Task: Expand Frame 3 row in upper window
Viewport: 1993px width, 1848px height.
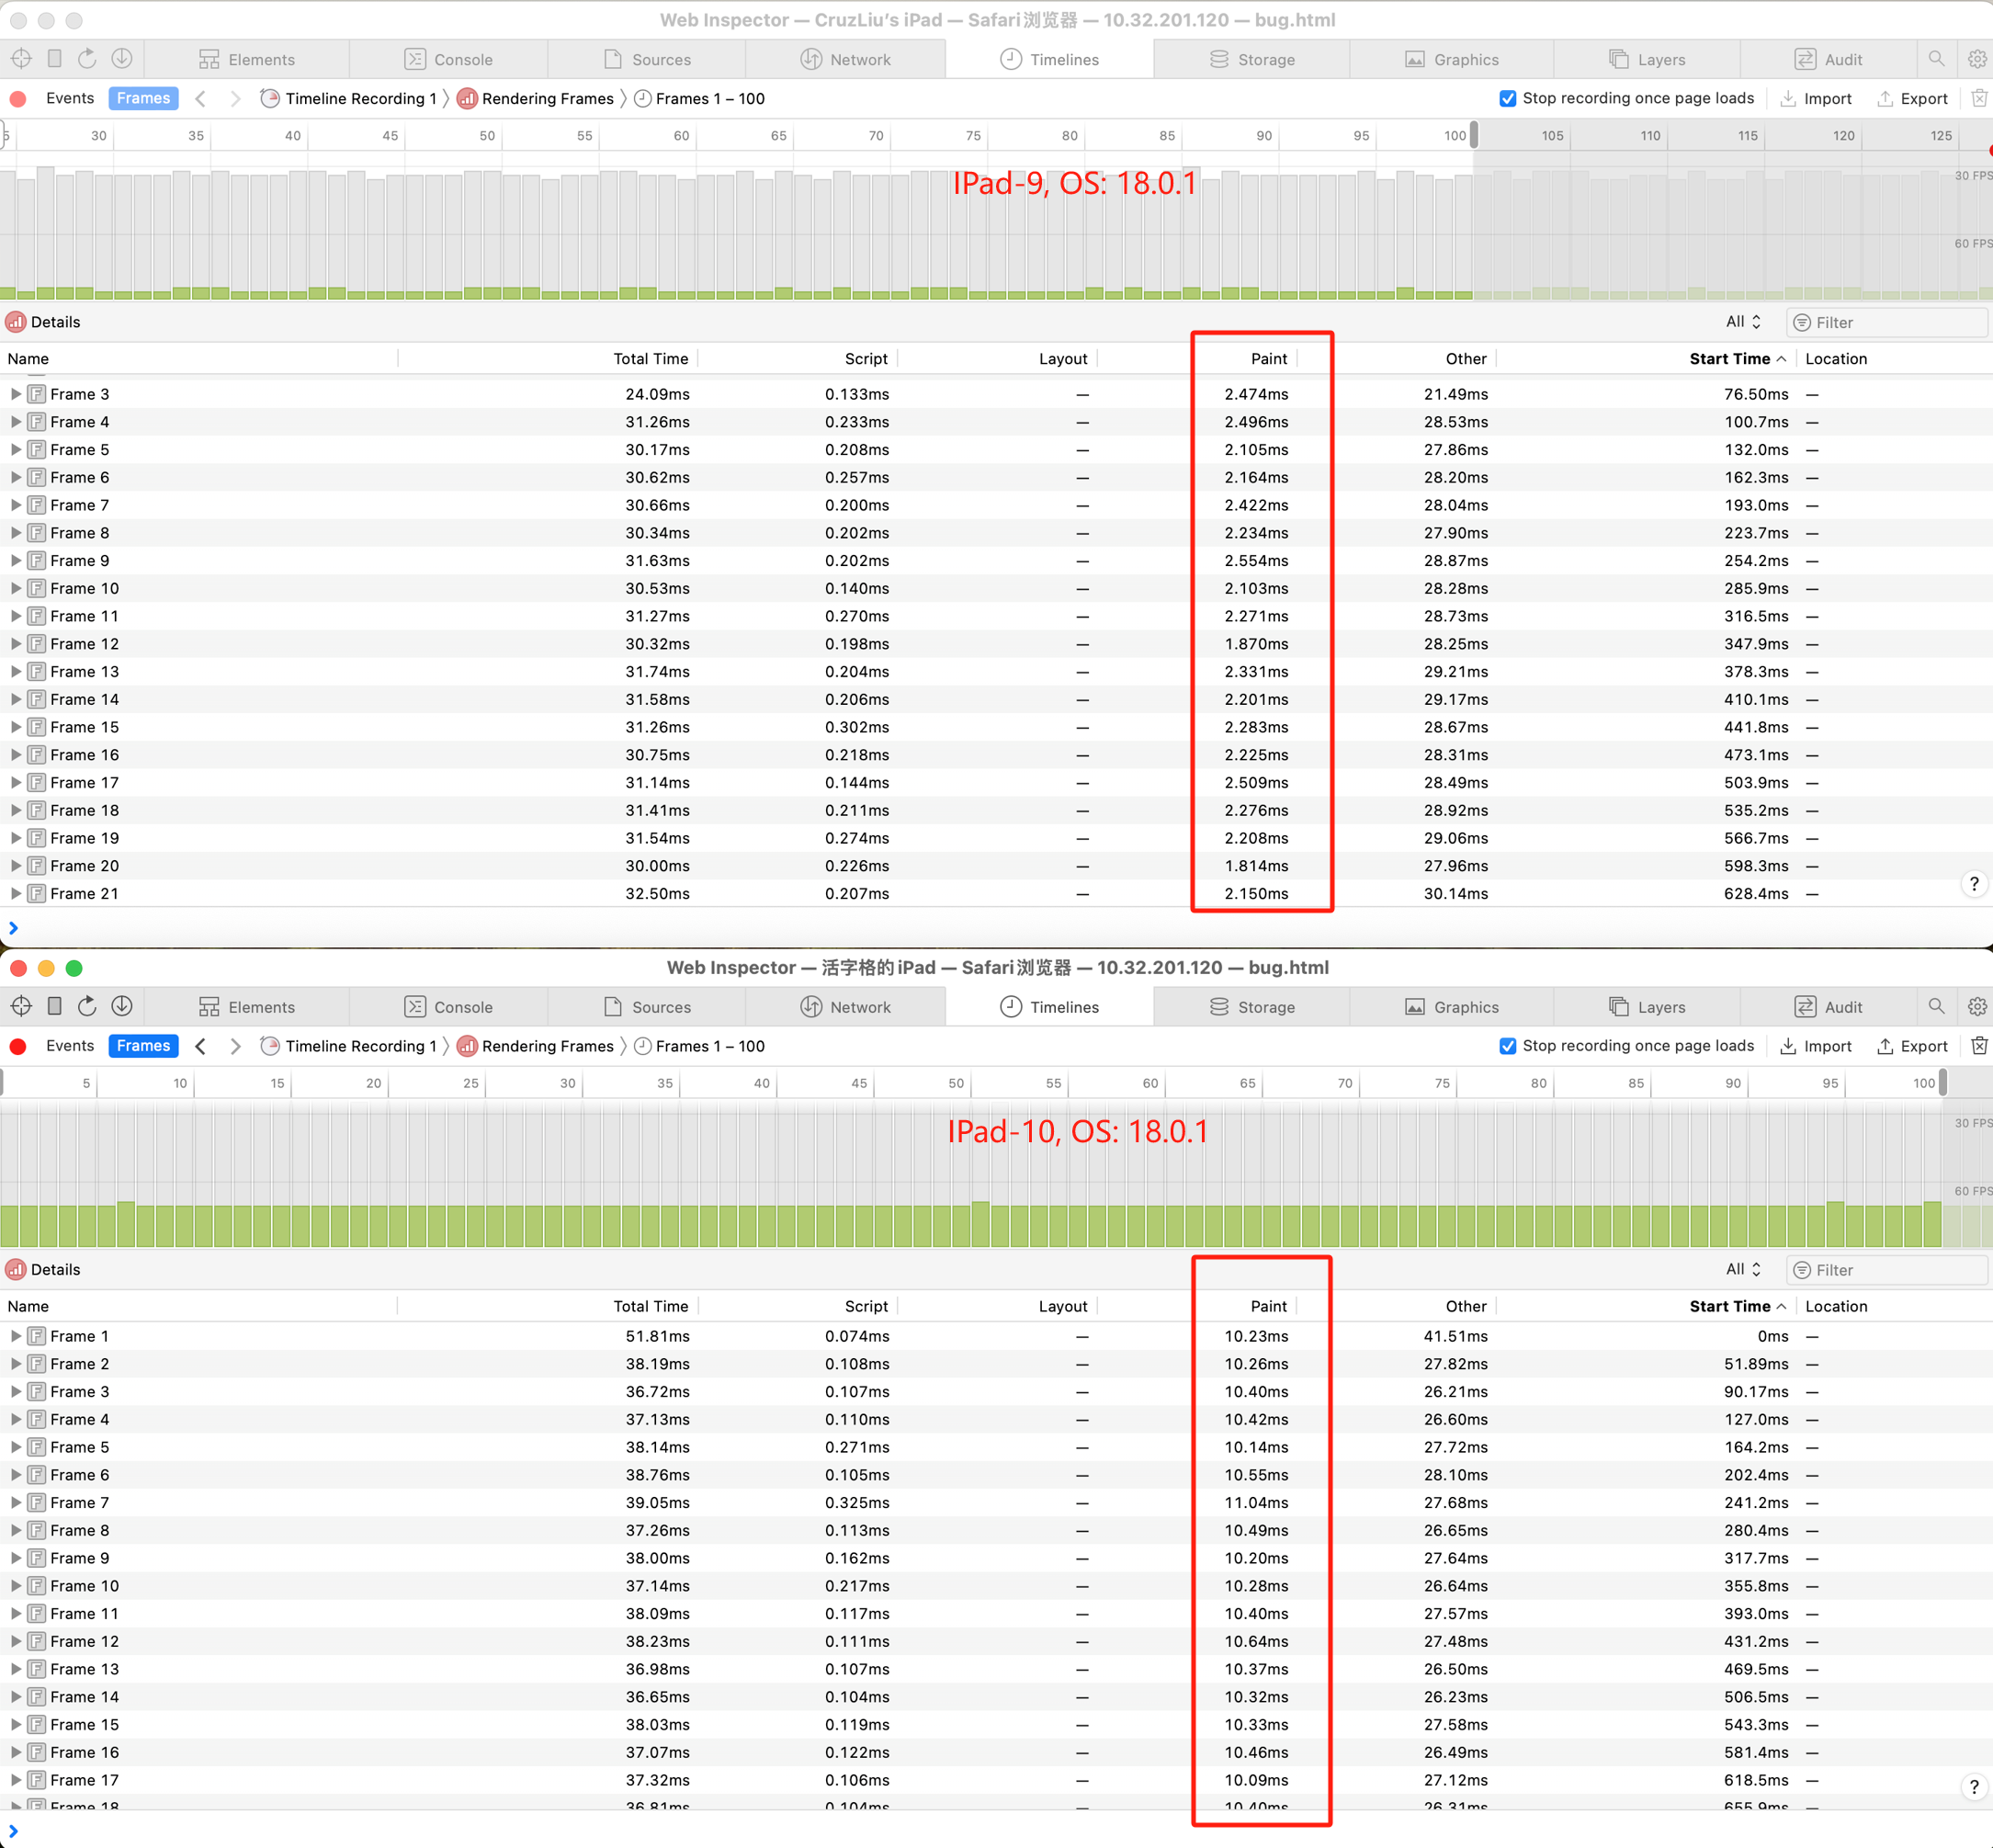Action: 15,394
